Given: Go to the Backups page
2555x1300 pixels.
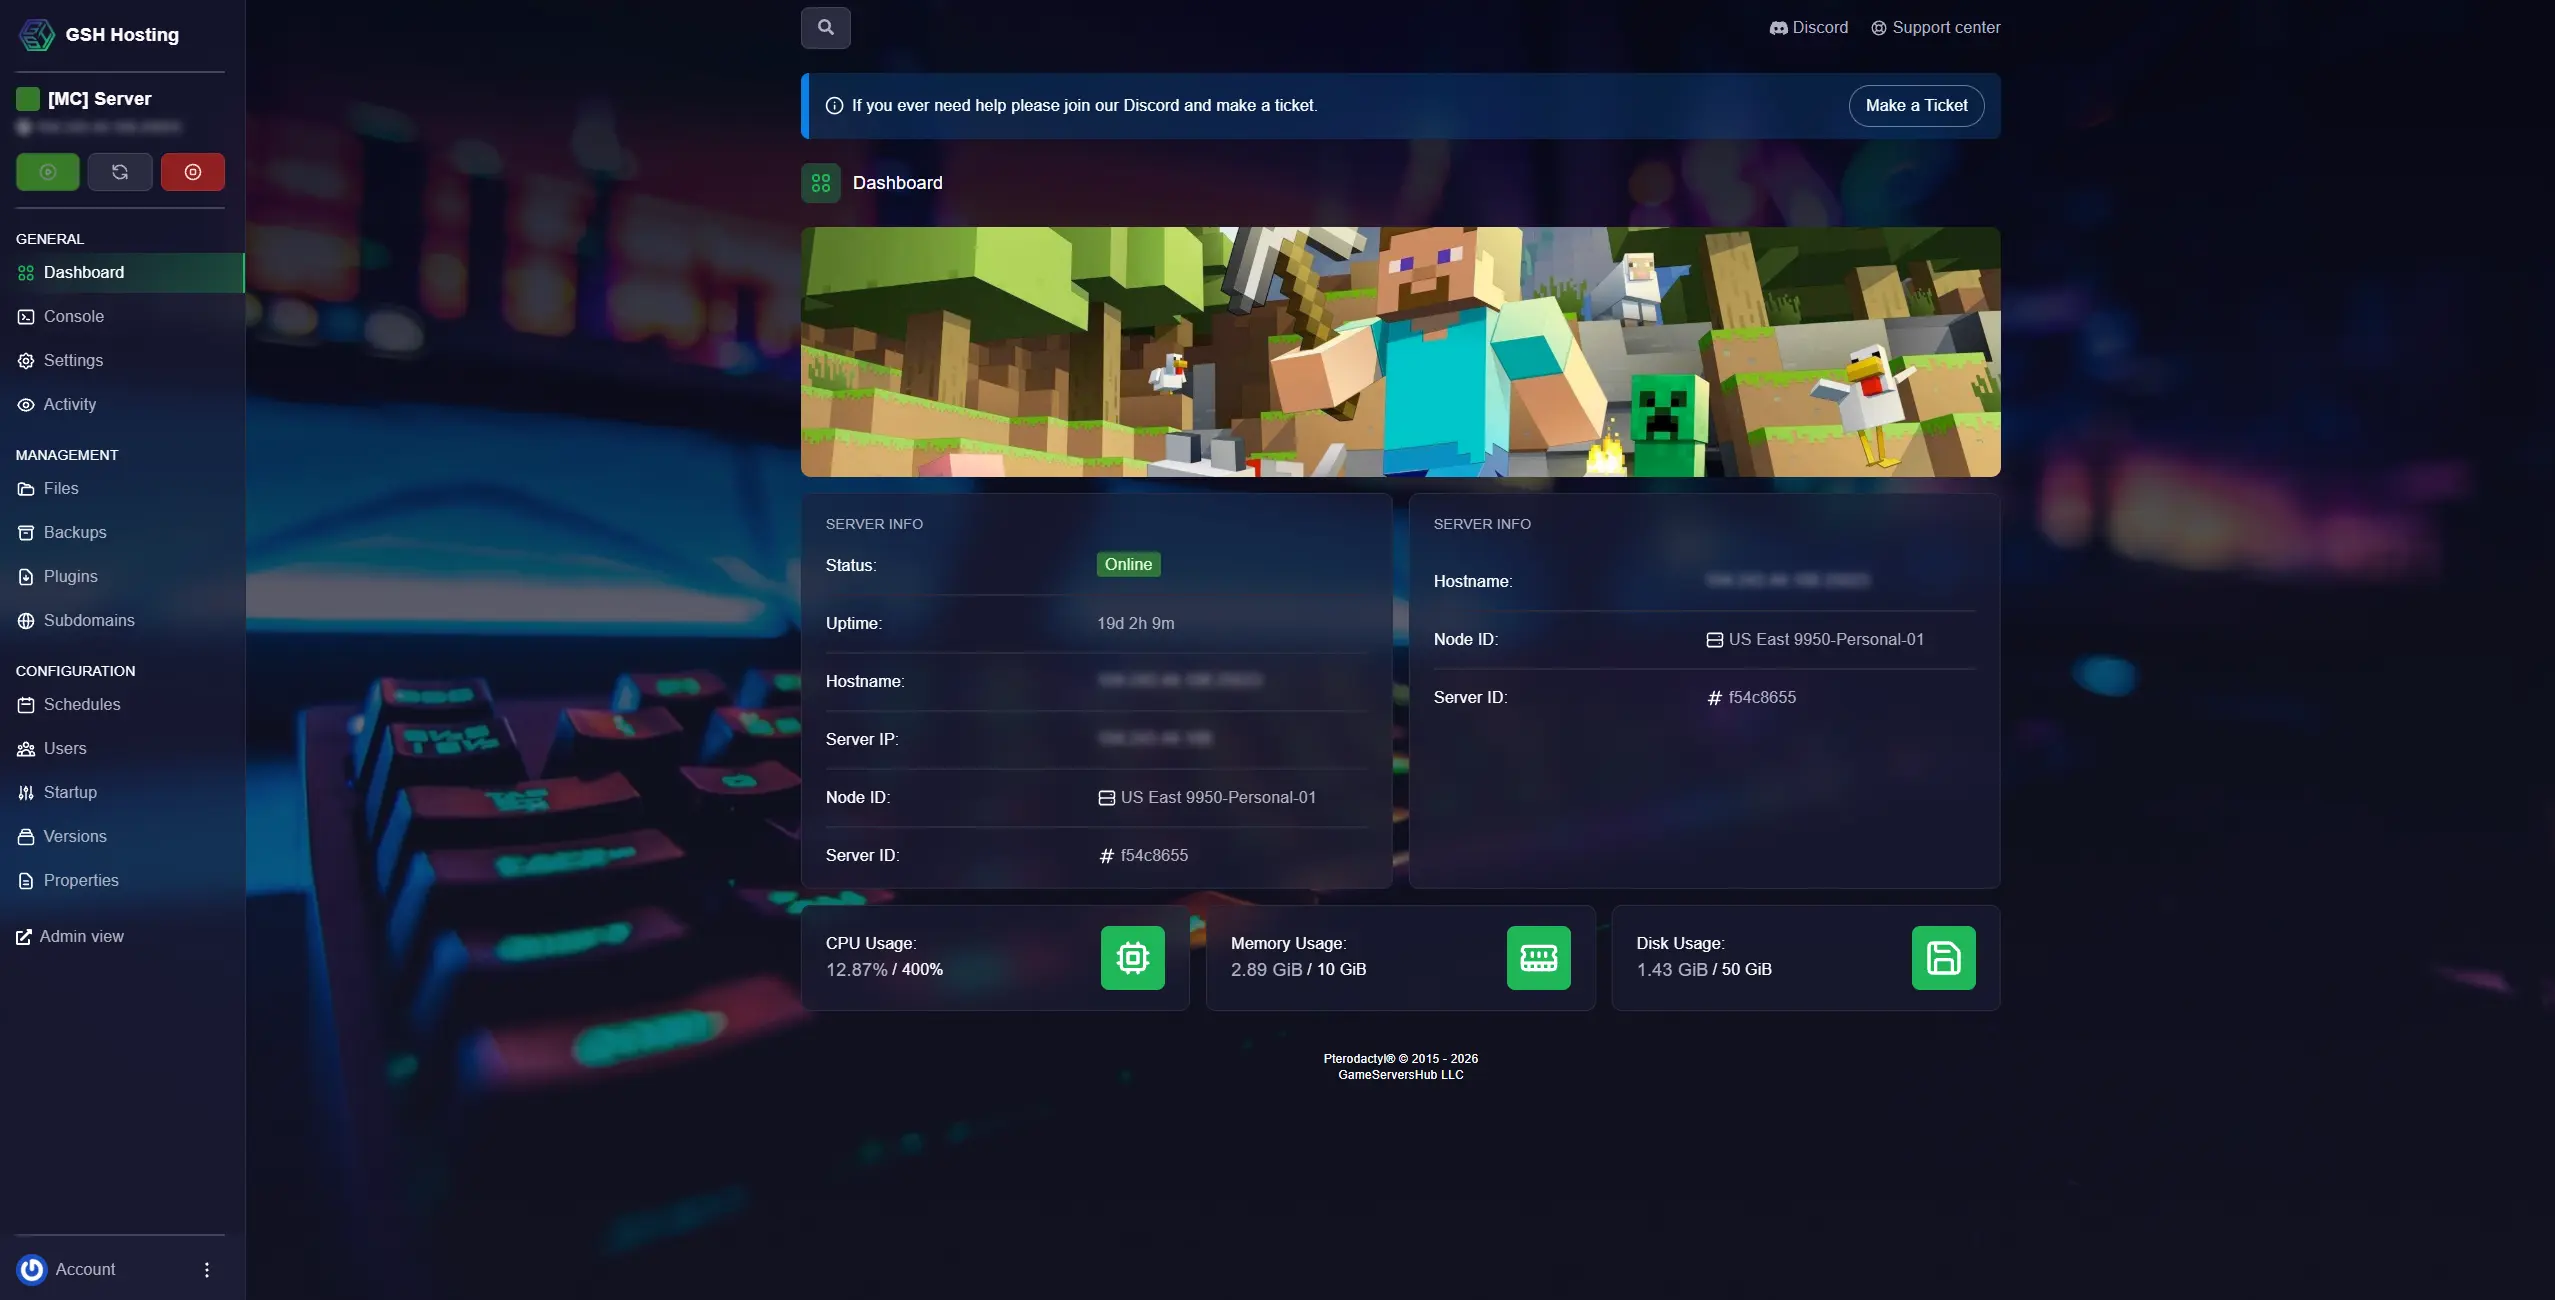Looking at the screenshot, I should [x=75, y=532].
